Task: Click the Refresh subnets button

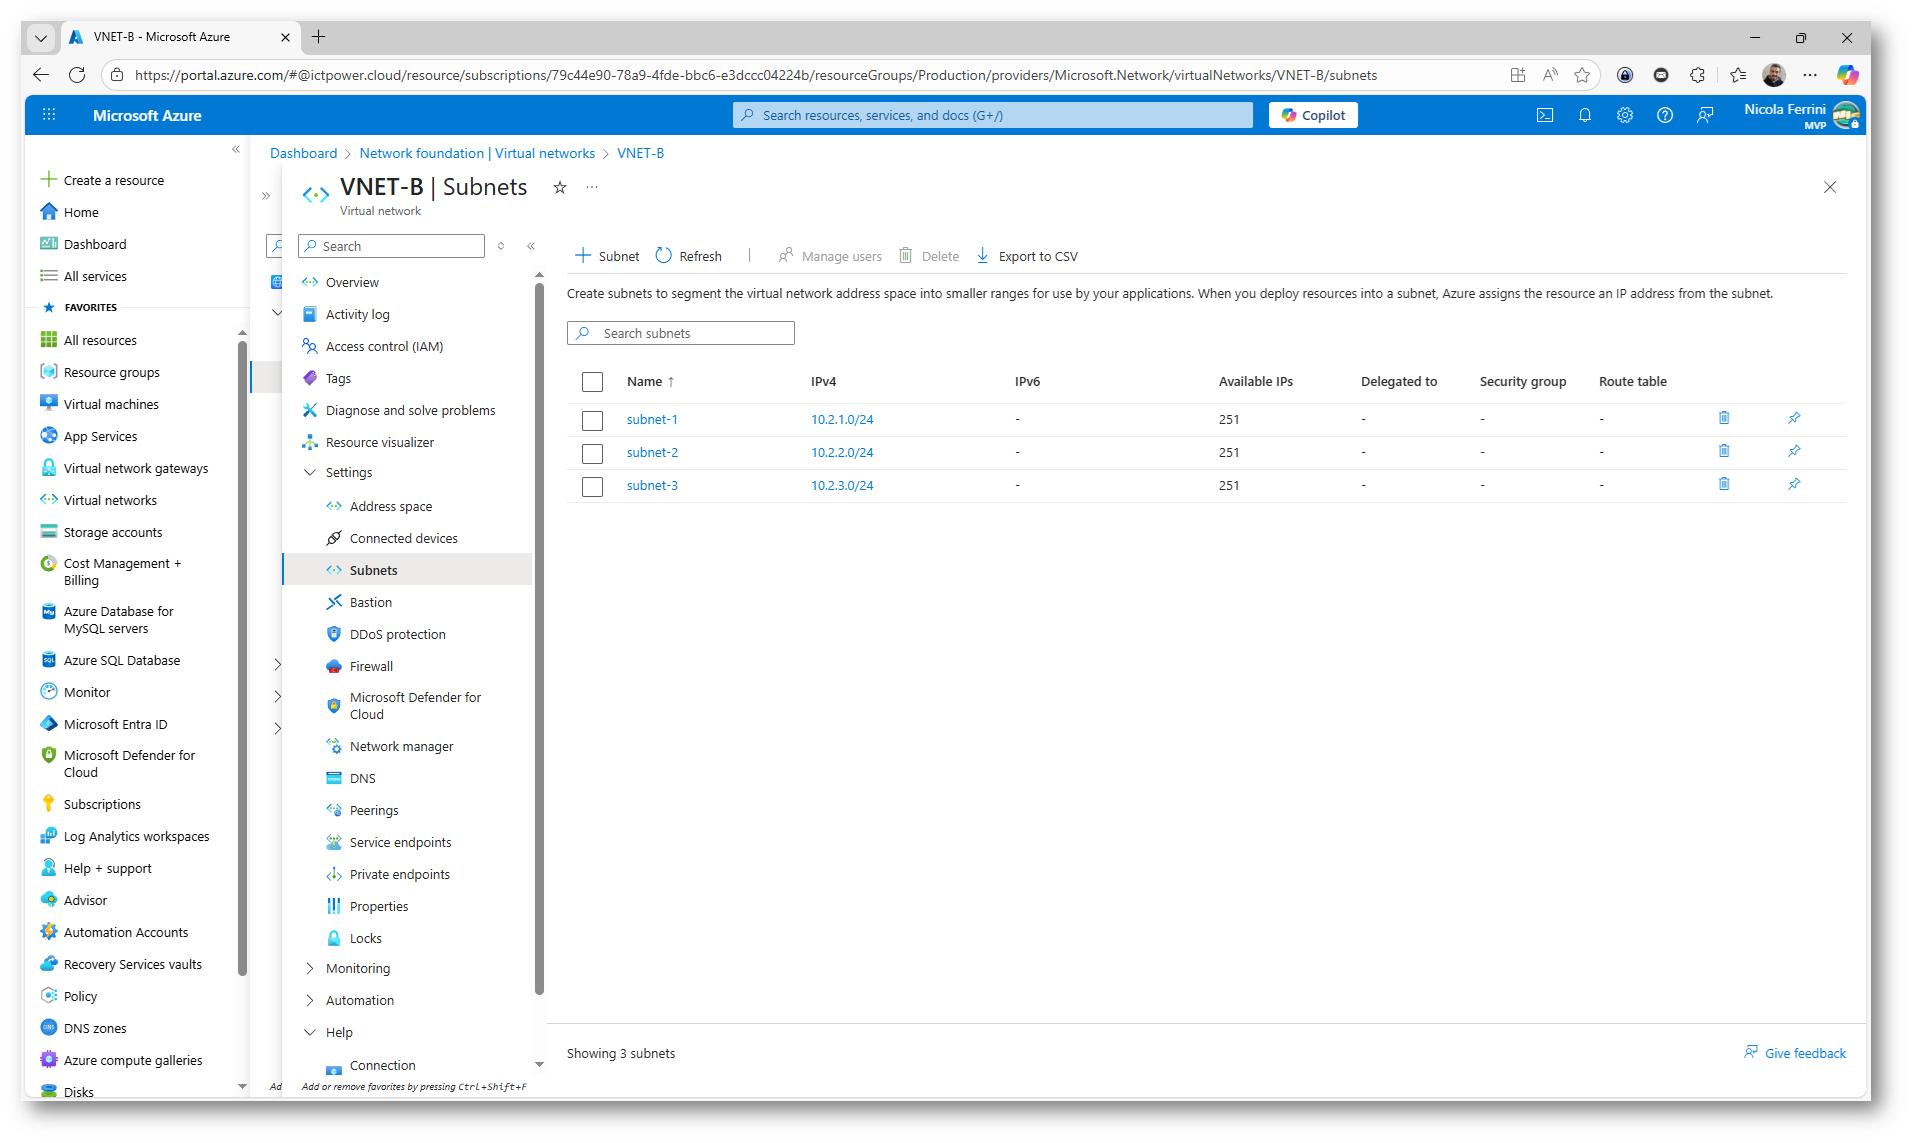Action: [x=688, y=256]
